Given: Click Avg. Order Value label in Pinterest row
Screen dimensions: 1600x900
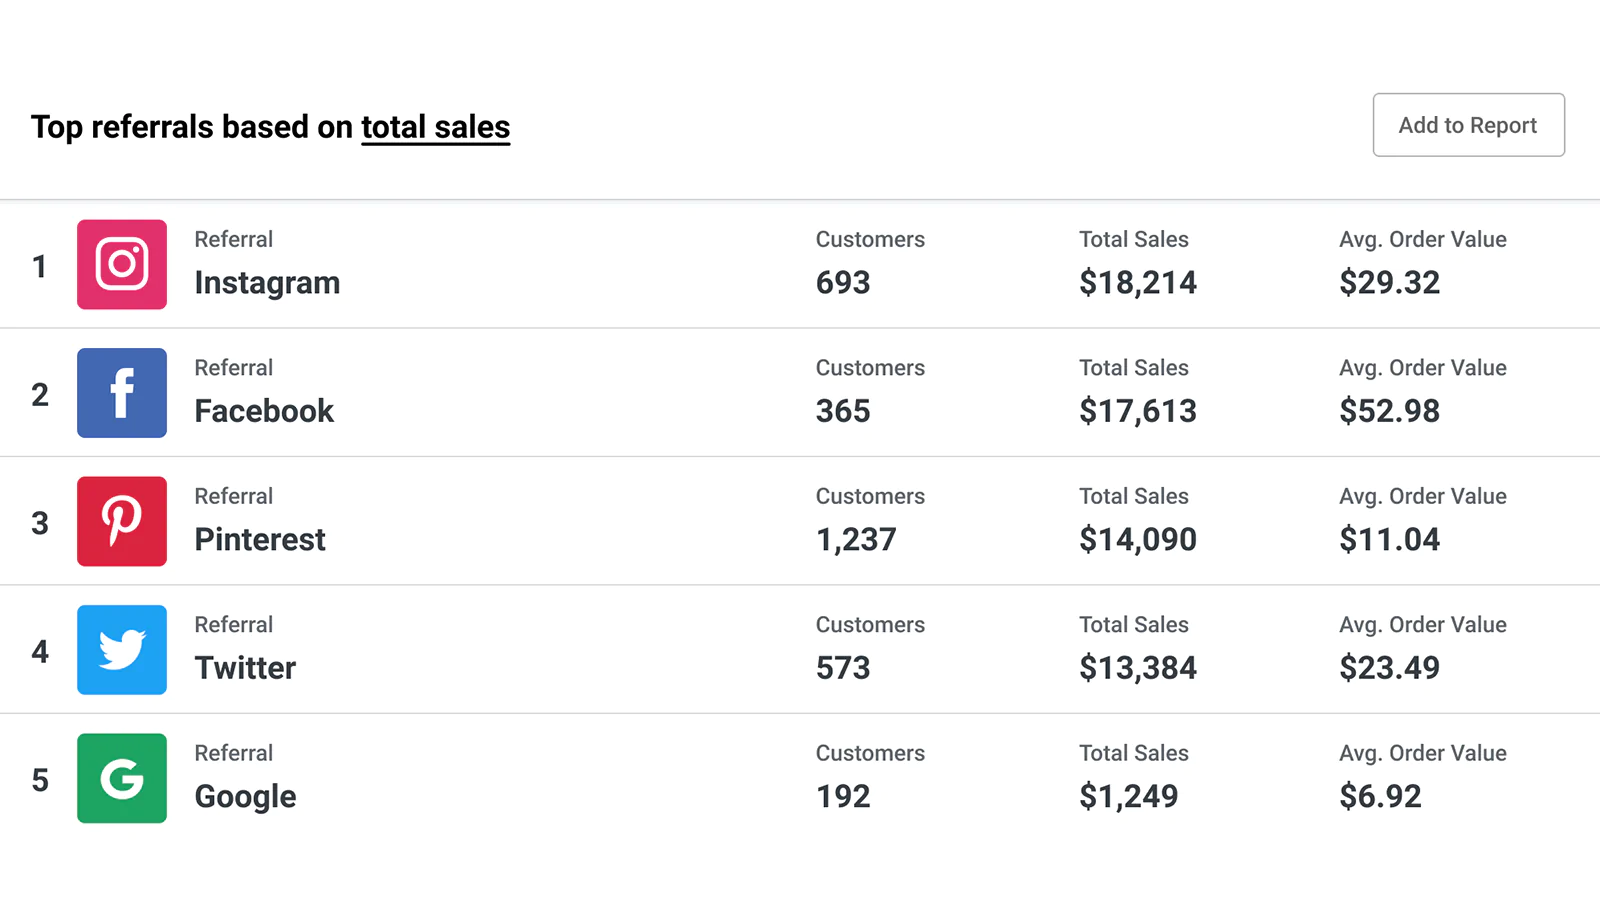Looking at the screenshot, I should coord(1423,497).
